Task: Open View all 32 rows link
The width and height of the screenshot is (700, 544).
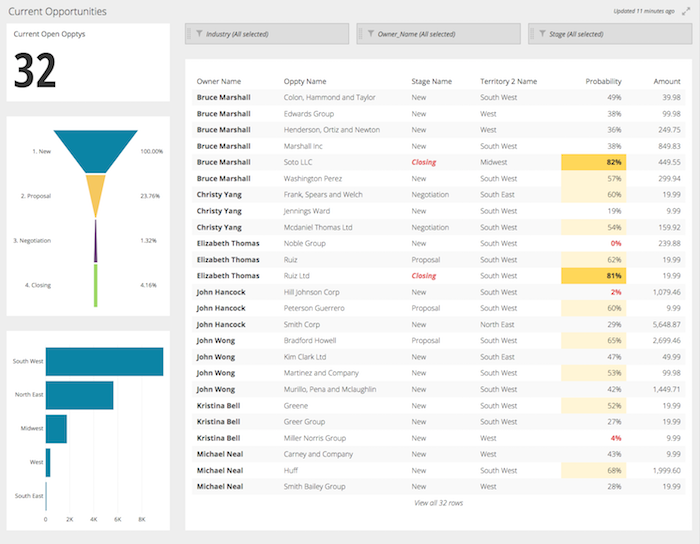Action: point(438,503)
